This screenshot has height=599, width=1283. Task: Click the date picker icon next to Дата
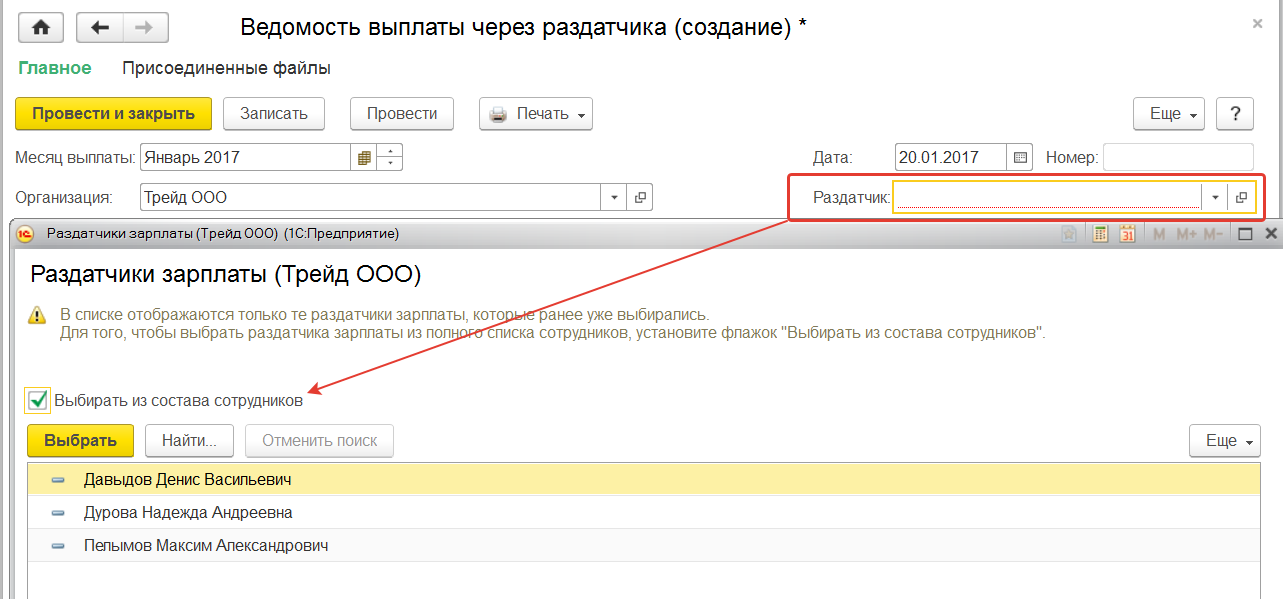coord(1020,157)
